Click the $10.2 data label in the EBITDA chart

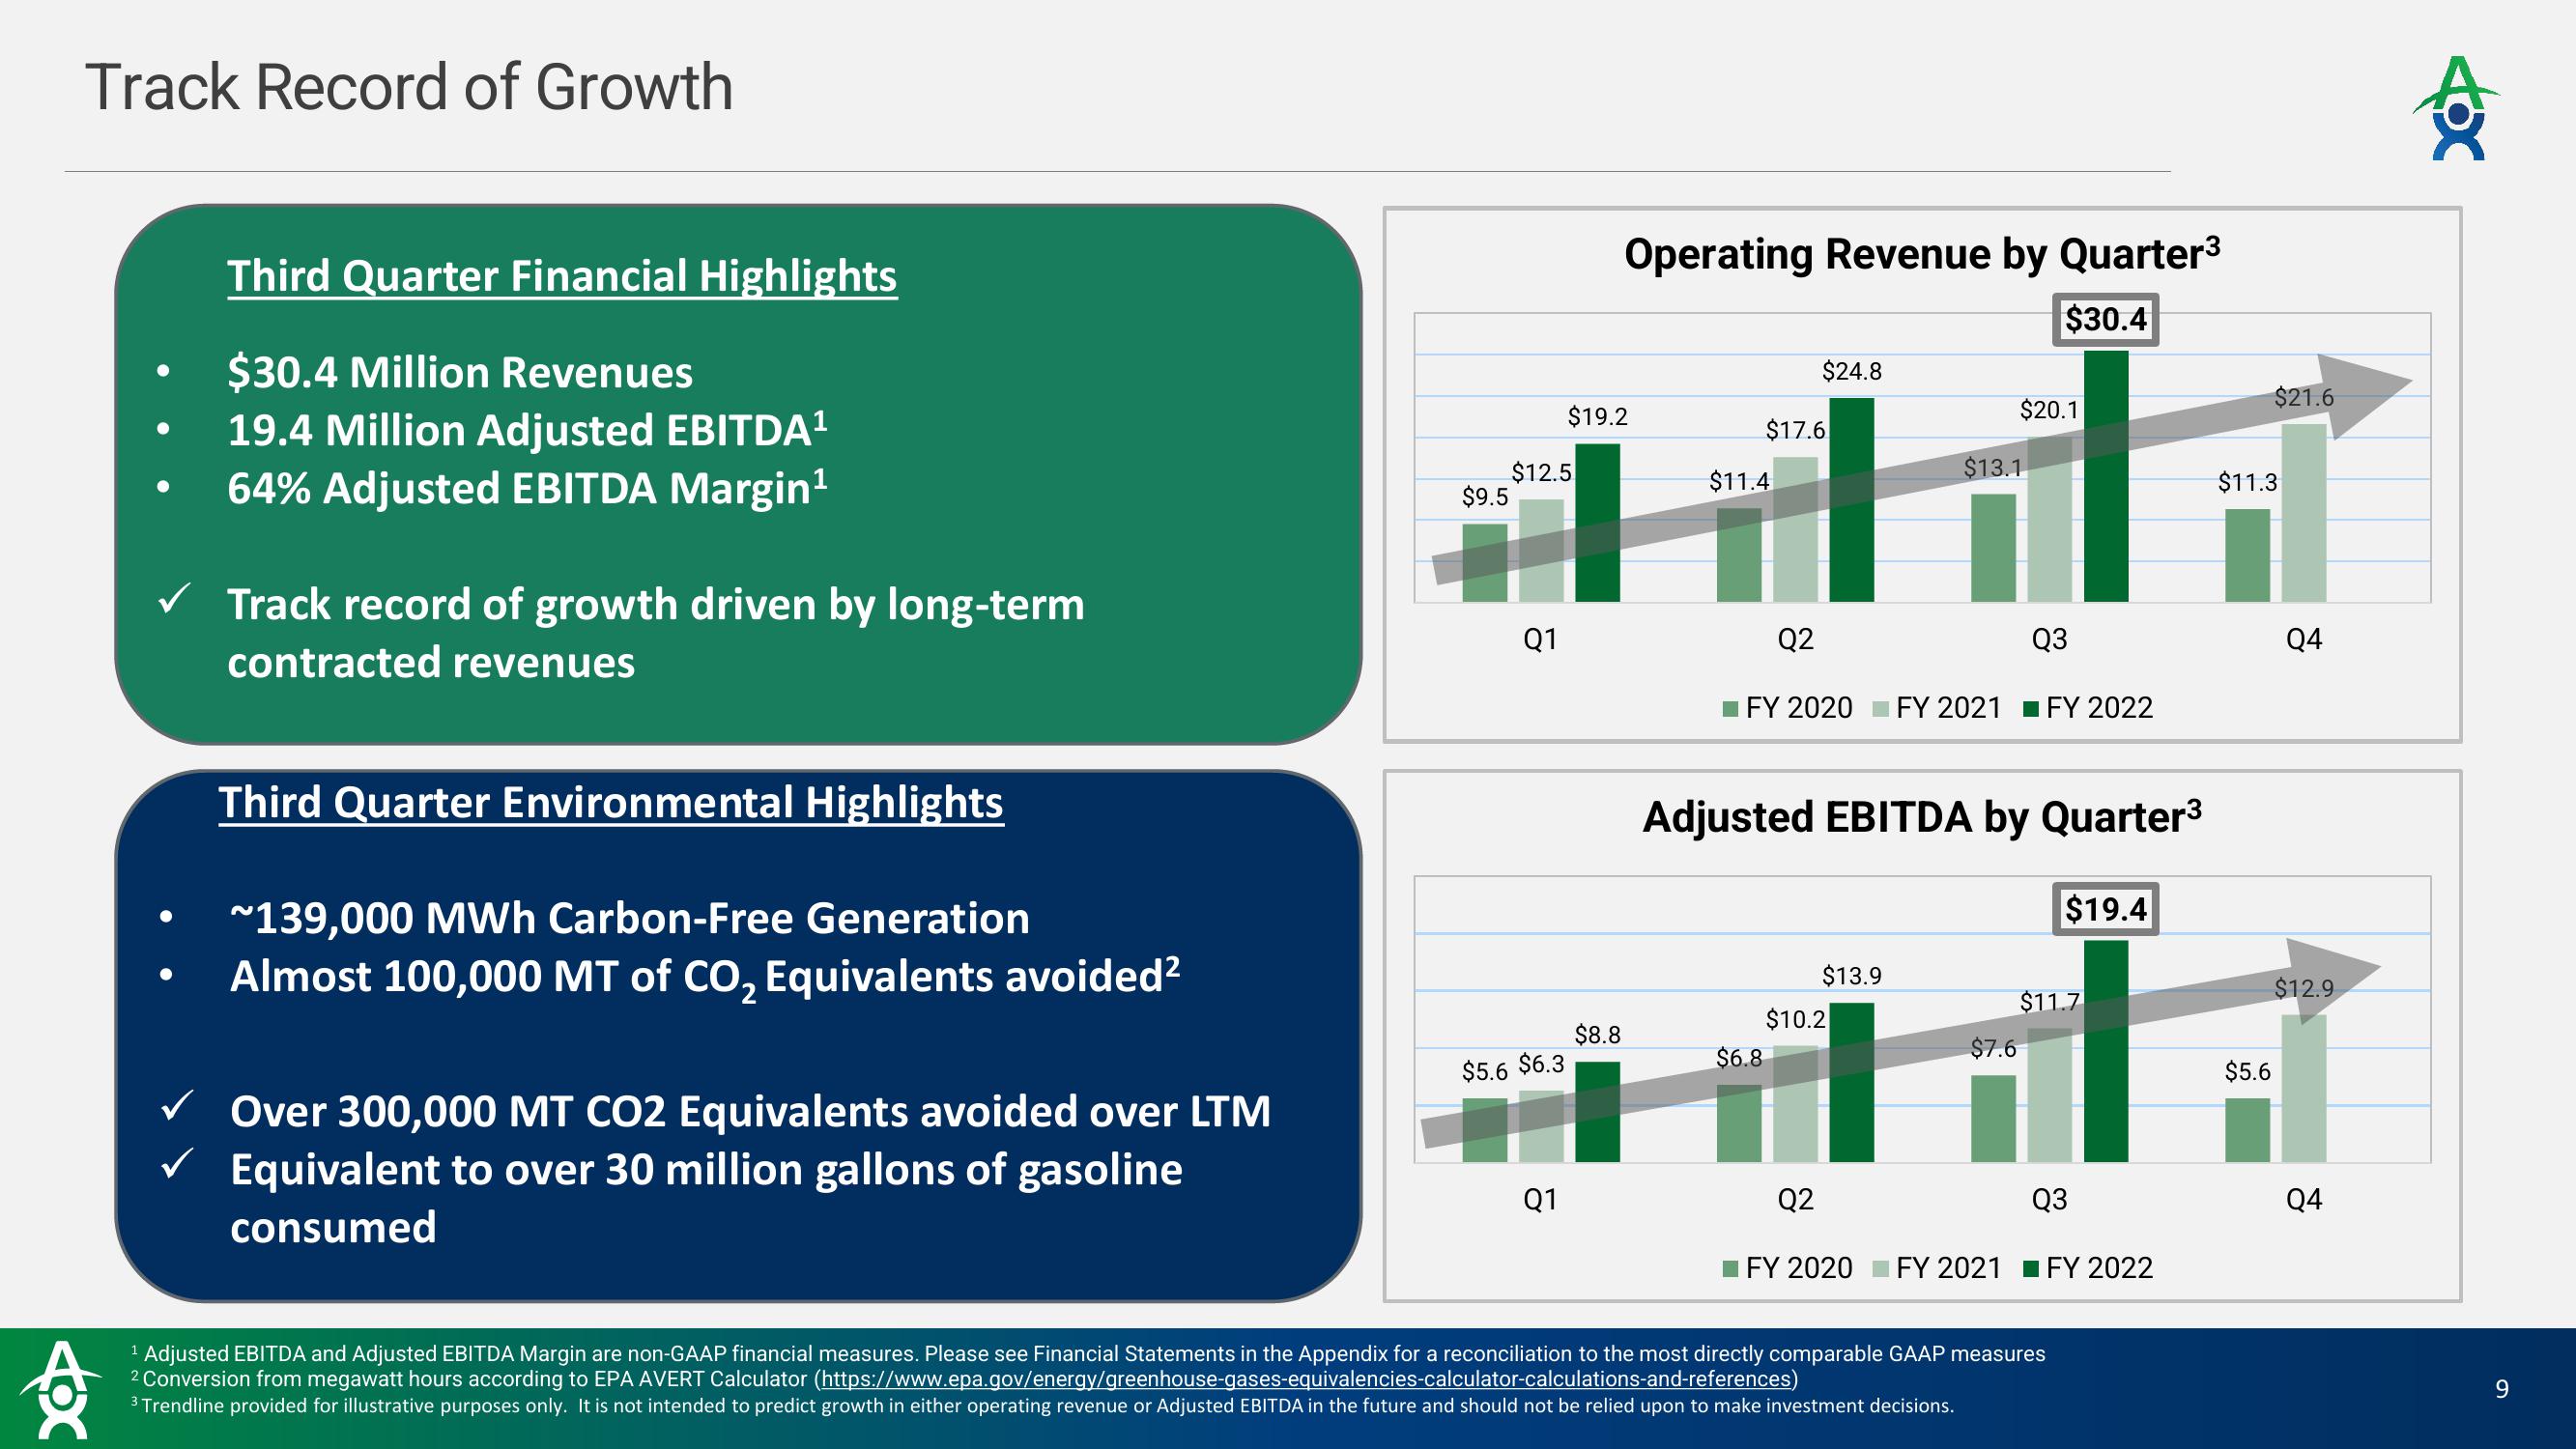pos(1795,1020)
